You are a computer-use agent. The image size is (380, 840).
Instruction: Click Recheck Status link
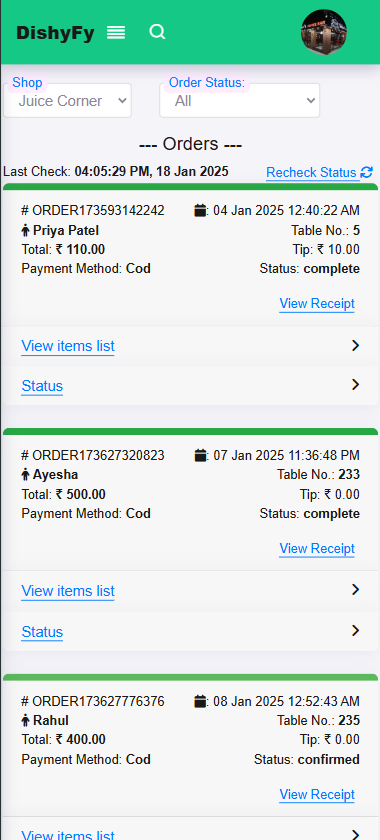(311, 172)
